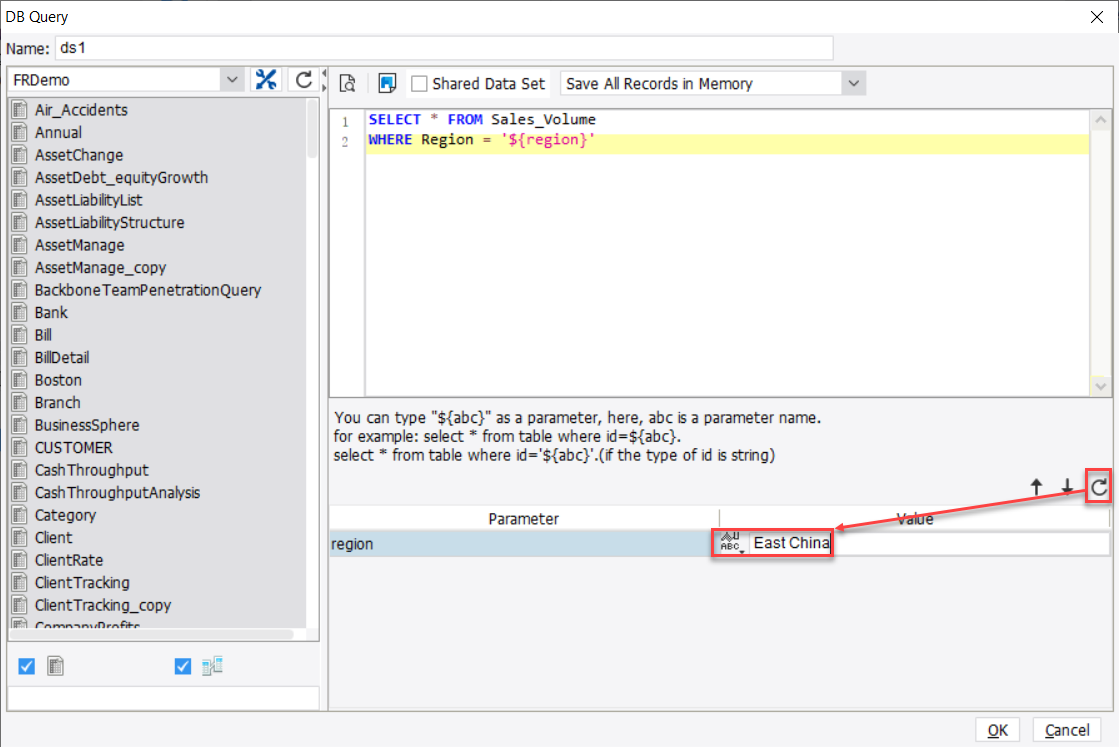Enable the Shared Data Set checkbox
This screenshot has width=1119, height=747.
click(x=419, y=83)
